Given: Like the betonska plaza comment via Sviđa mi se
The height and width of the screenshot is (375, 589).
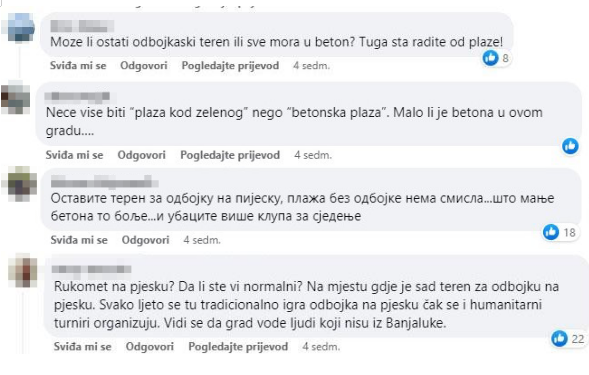Looking at the screenshot, I should click(x=74, y=155).
